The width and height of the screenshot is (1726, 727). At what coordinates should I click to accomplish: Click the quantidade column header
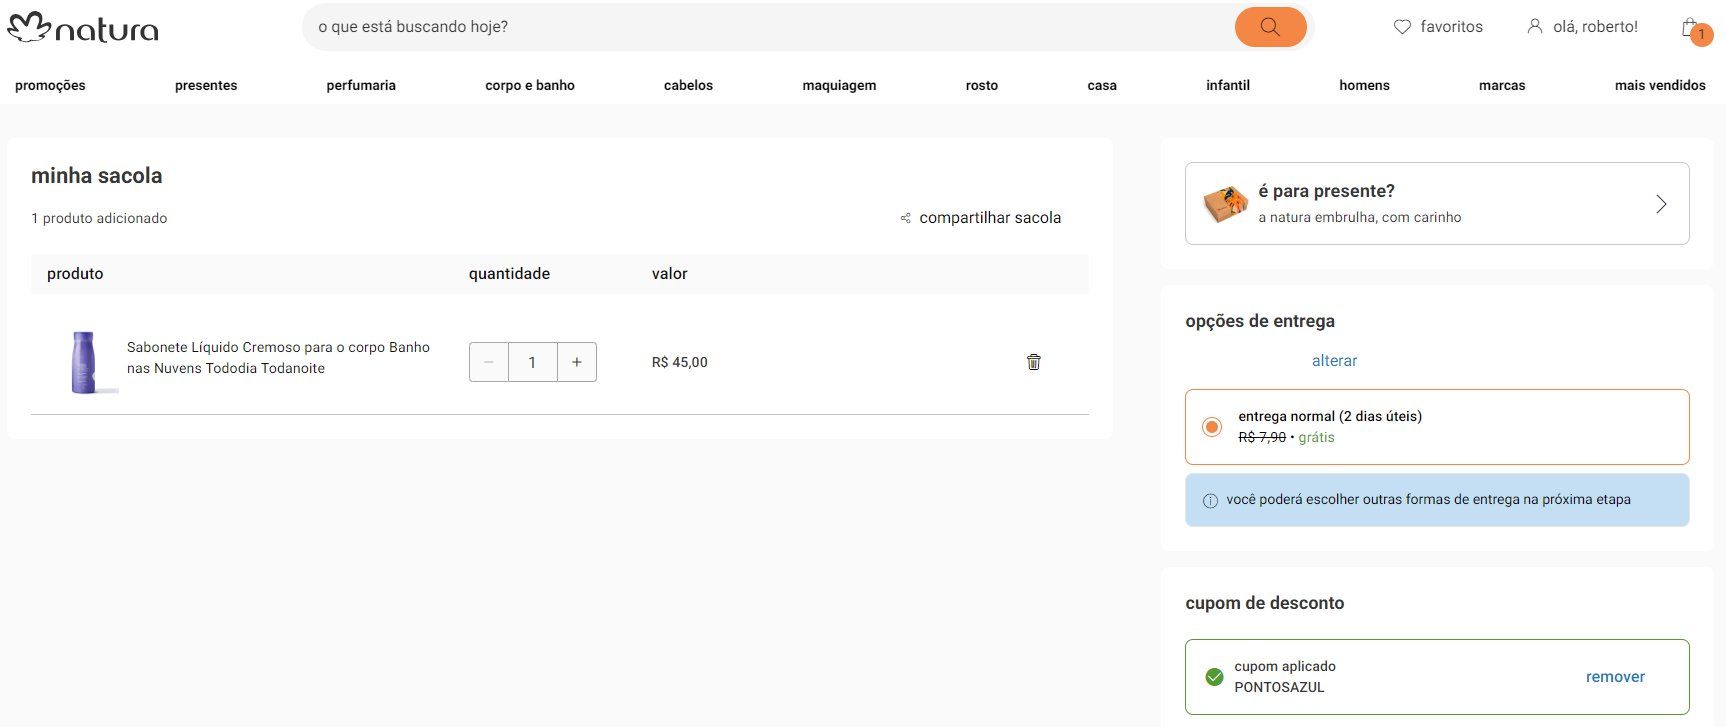click(x=509, y=274)
